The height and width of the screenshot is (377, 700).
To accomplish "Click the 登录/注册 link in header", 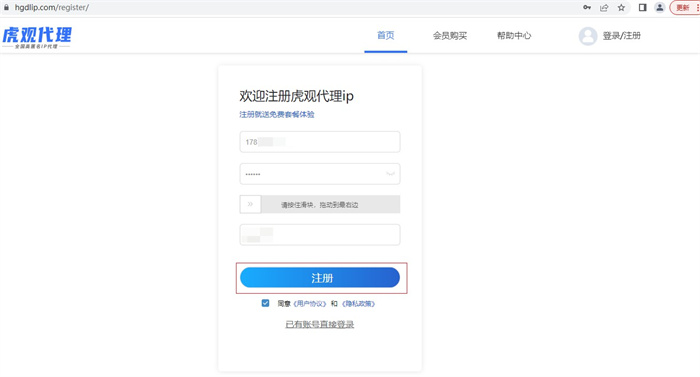I will click(x=621, y=36).
